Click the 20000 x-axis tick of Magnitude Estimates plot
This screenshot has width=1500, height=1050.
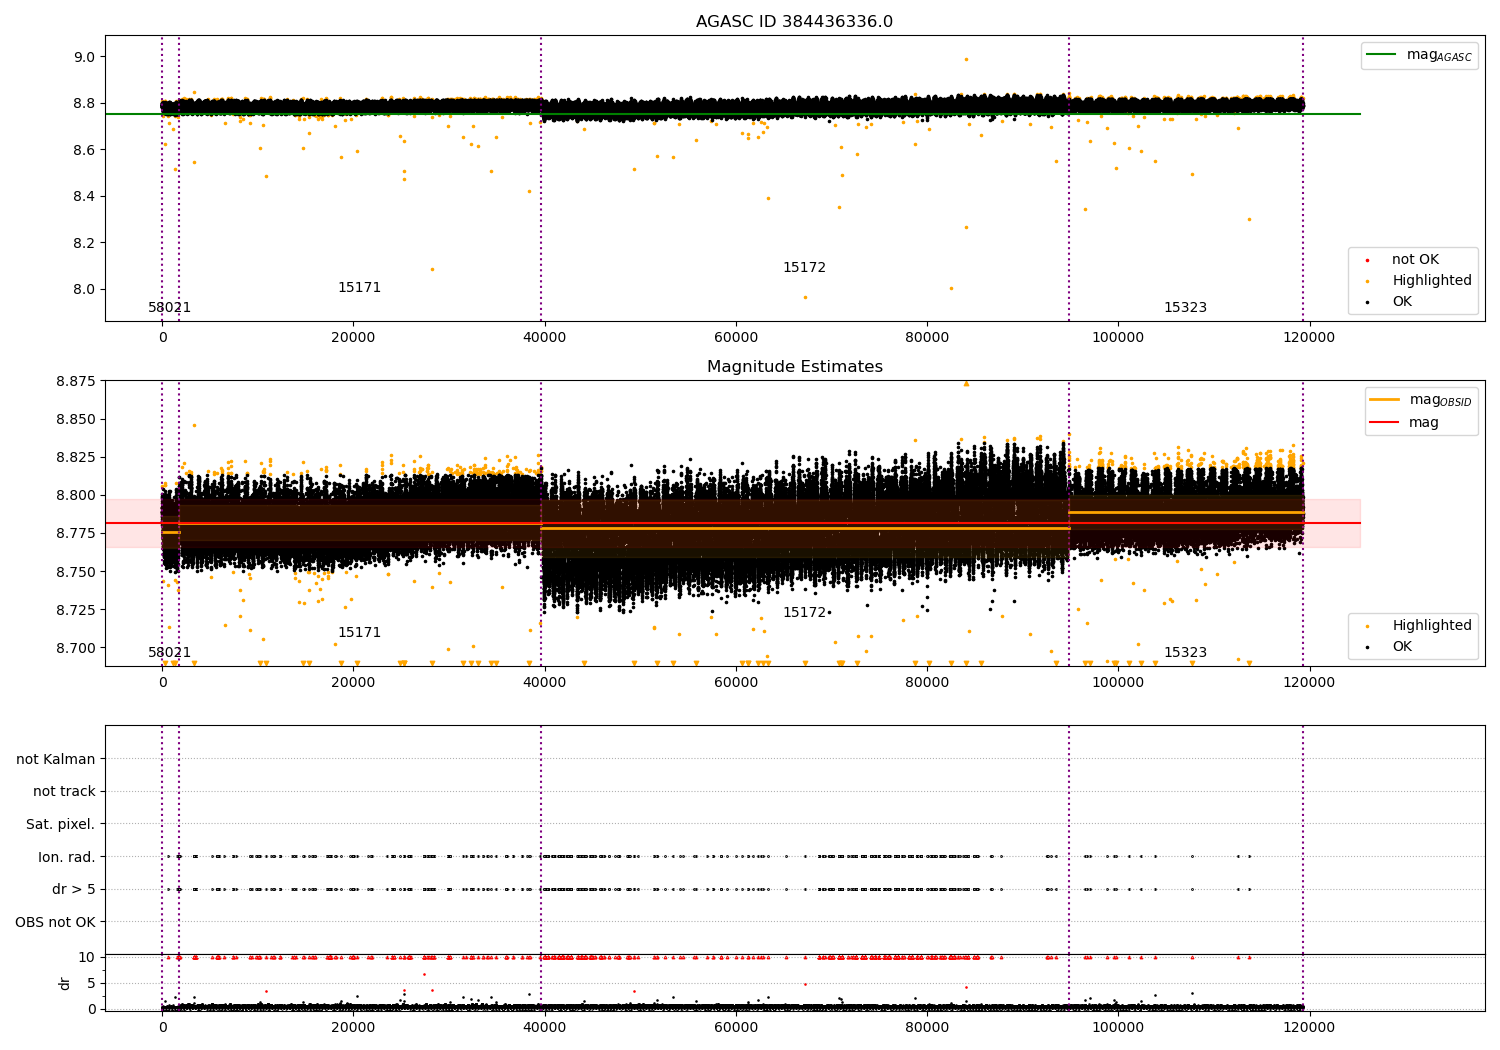(x=354, y=683)
